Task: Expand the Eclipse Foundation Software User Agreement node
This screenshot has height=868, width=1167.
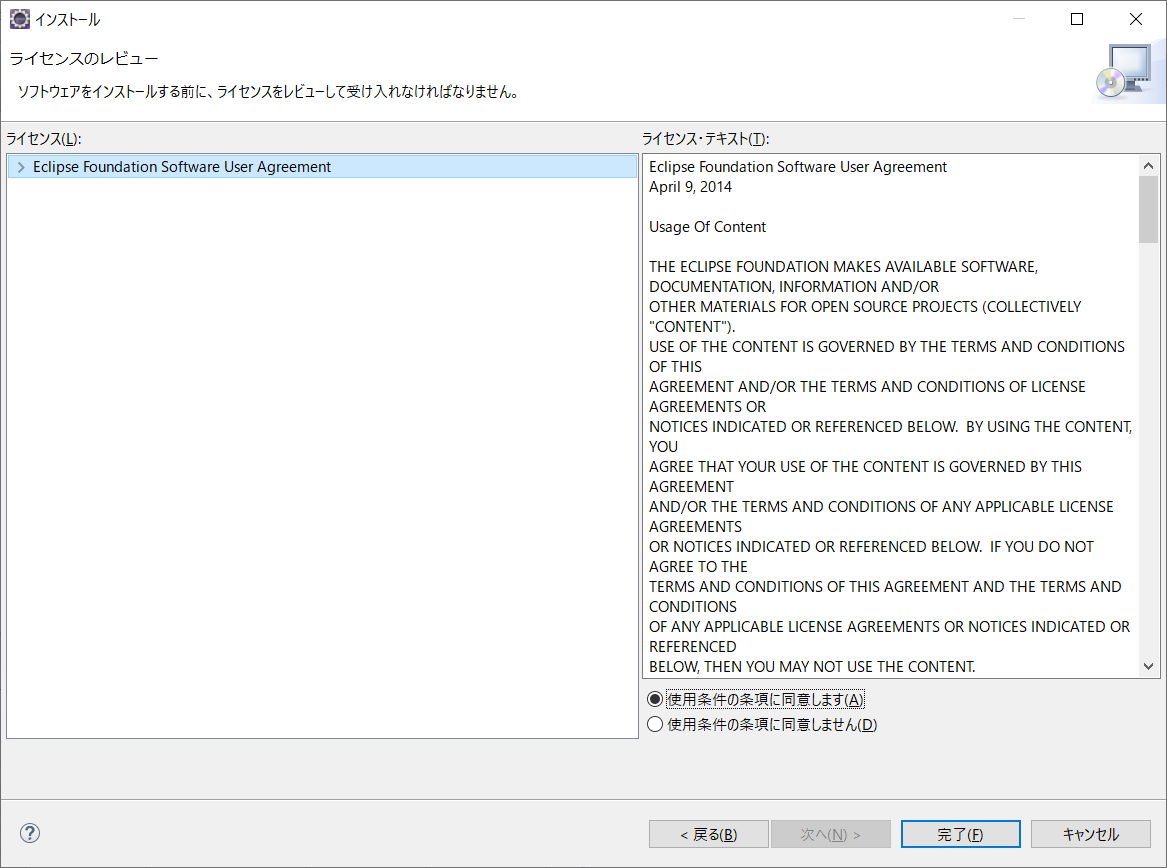Action: (x=21, y=167)
